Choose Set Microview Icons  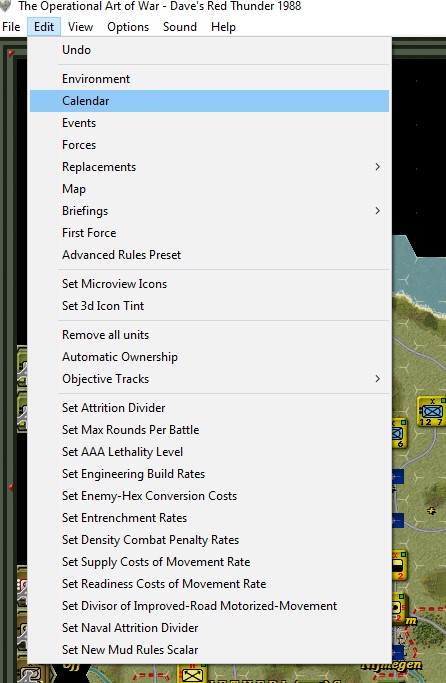tap(209, 284)
